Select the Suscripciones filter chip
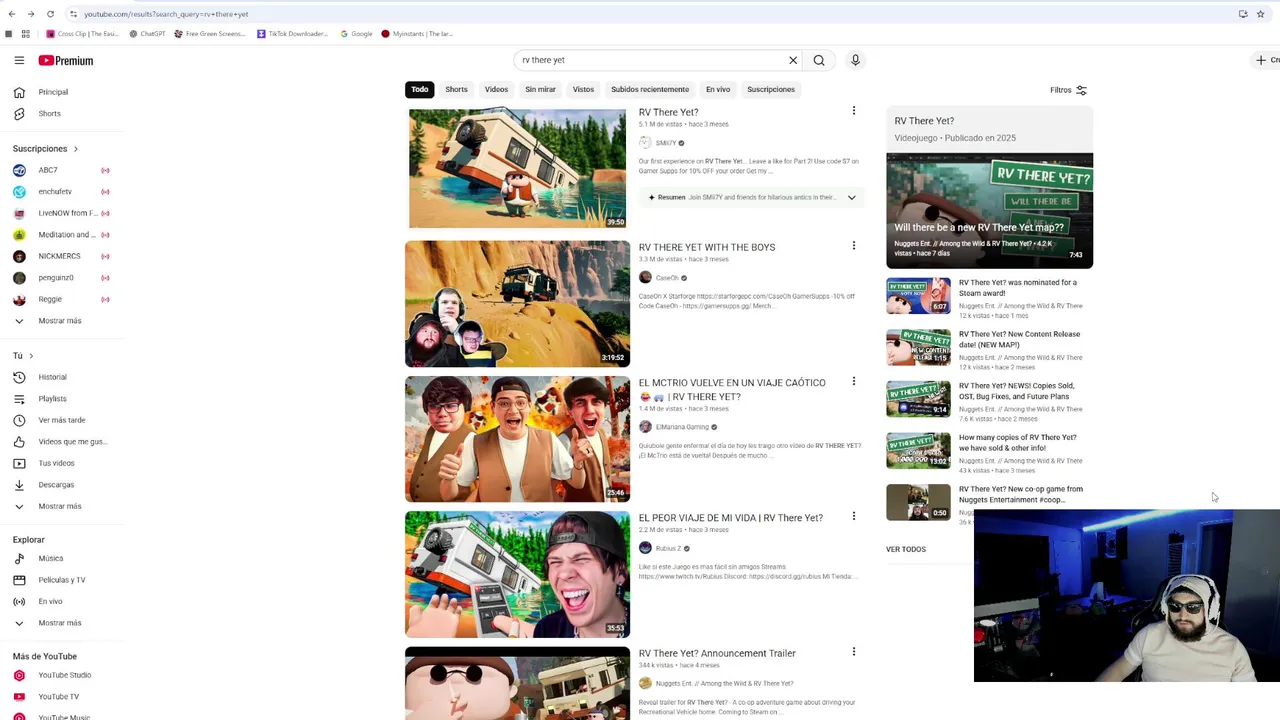Viewport: 1280px width, 720px height. (771, 90)
